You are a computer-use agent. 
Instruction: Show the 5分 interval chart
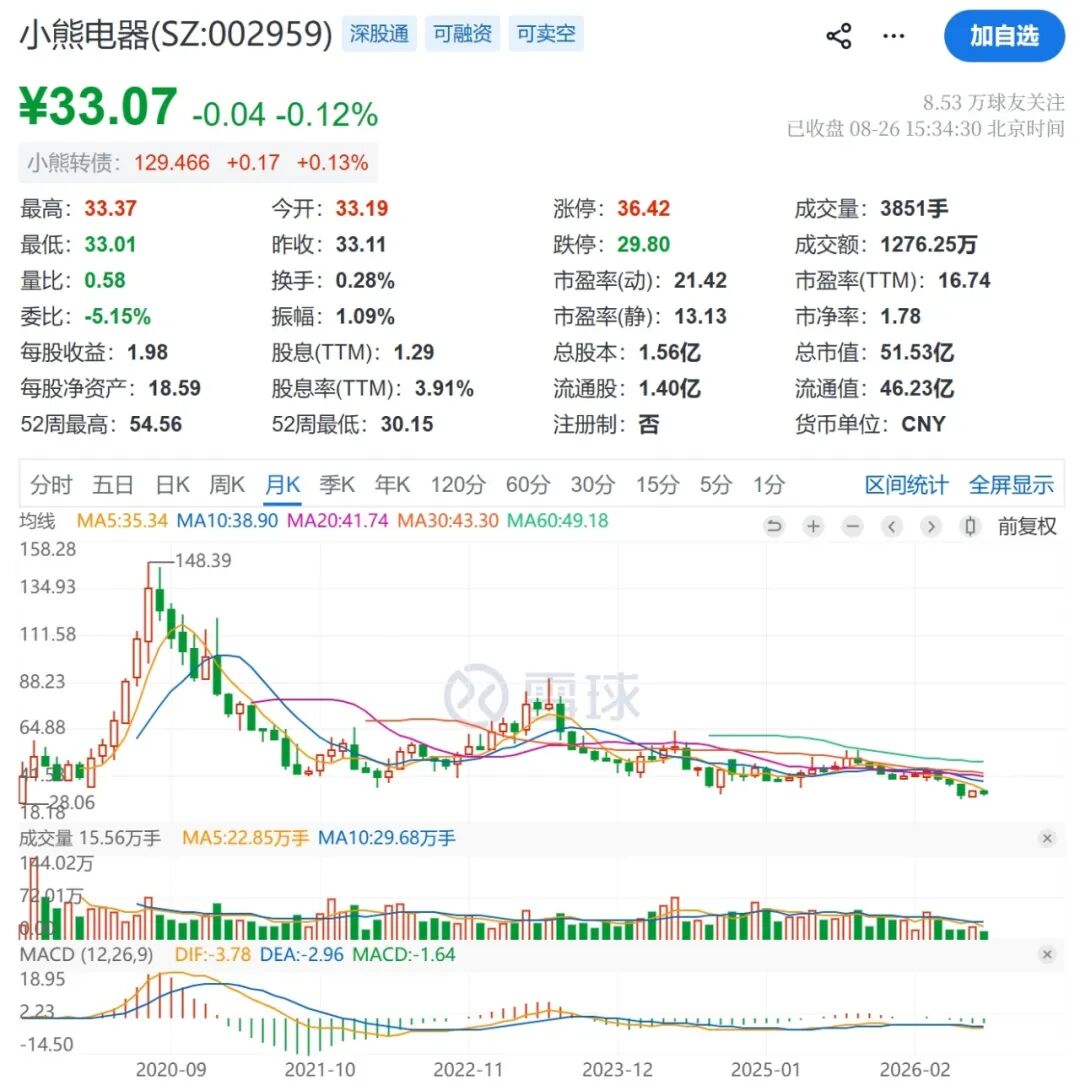click(x=717, y=484)
